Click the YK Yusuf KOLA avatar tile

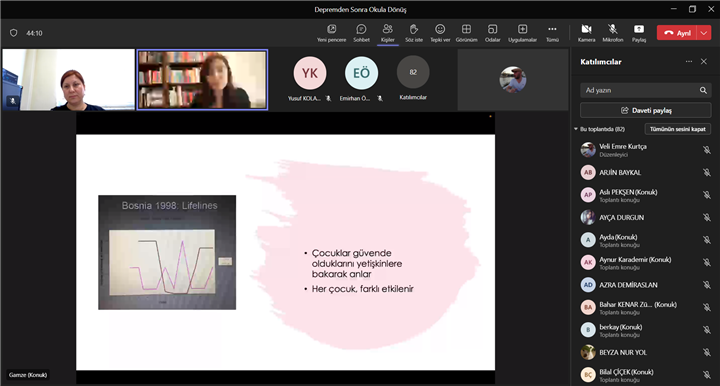[x=309, y=73]
